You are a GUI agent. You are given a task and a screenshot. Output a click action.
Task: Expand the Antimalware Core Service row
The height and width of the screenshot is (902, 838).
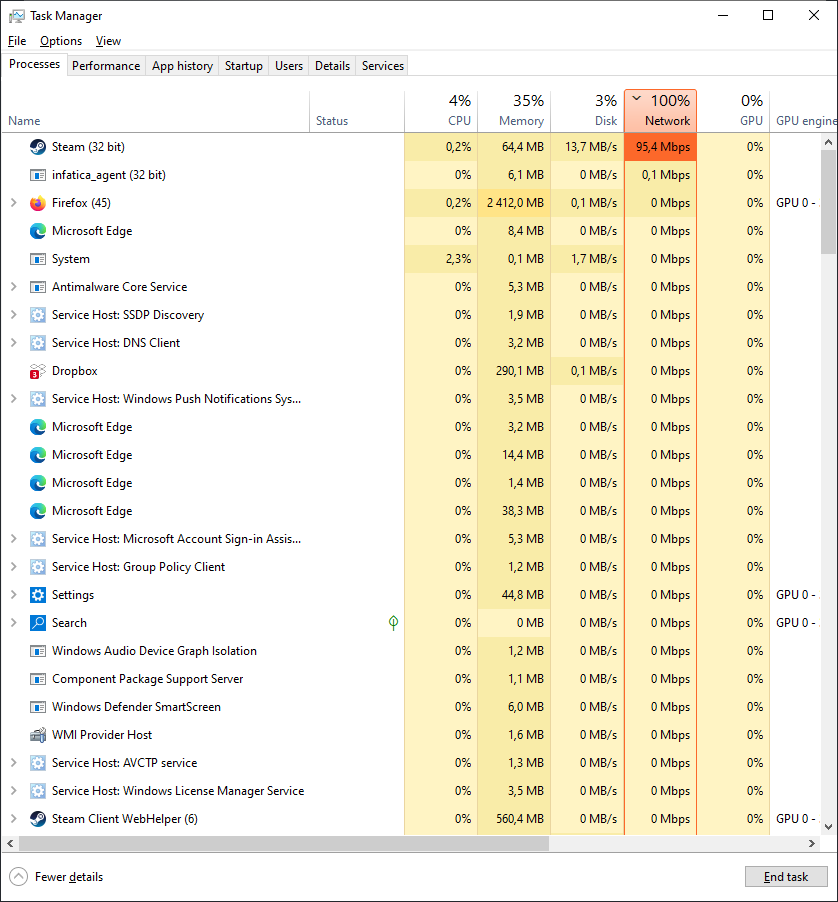[13, 287]
